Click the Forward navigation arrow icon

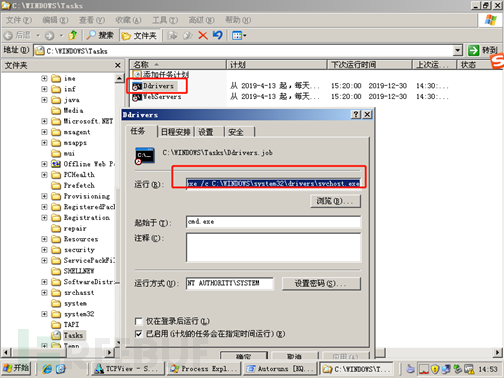click(x=50, y=35)
